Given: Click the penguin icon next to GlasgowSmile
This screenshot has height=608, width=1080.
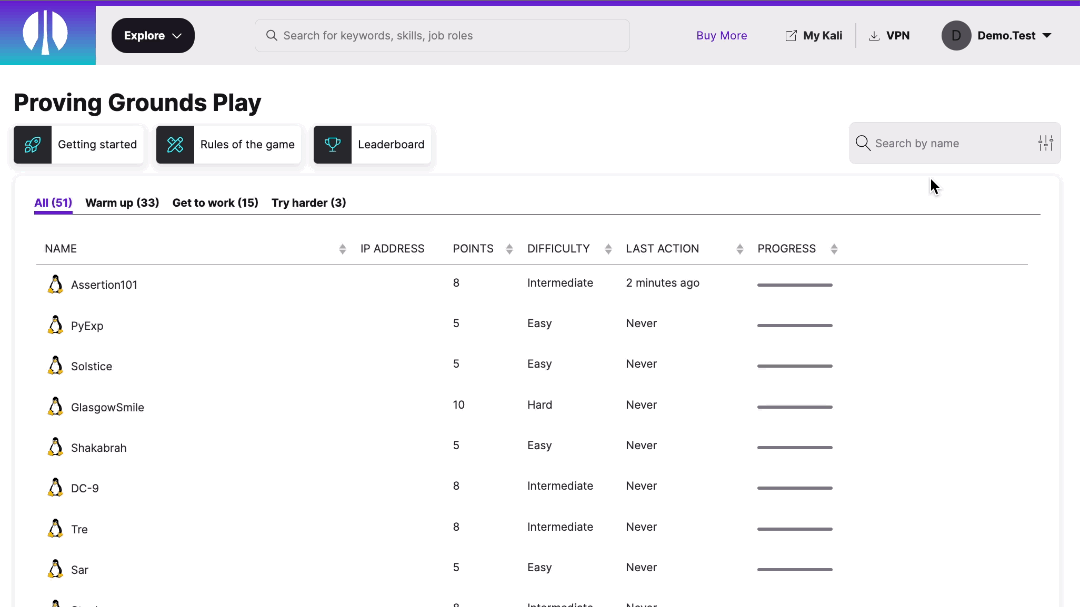Looking at the screenshot, I should 55,406.
